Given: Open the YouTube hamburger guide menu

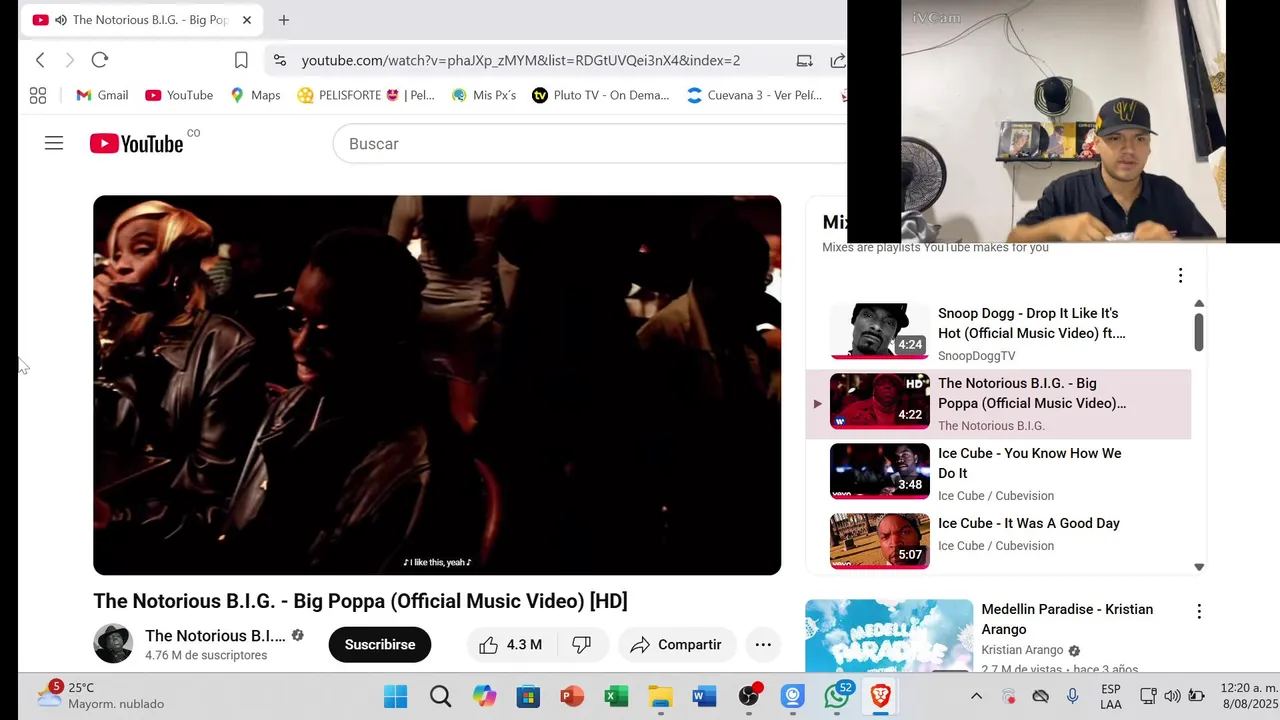Looking at the screenshot, I should (x=54, y=143).
